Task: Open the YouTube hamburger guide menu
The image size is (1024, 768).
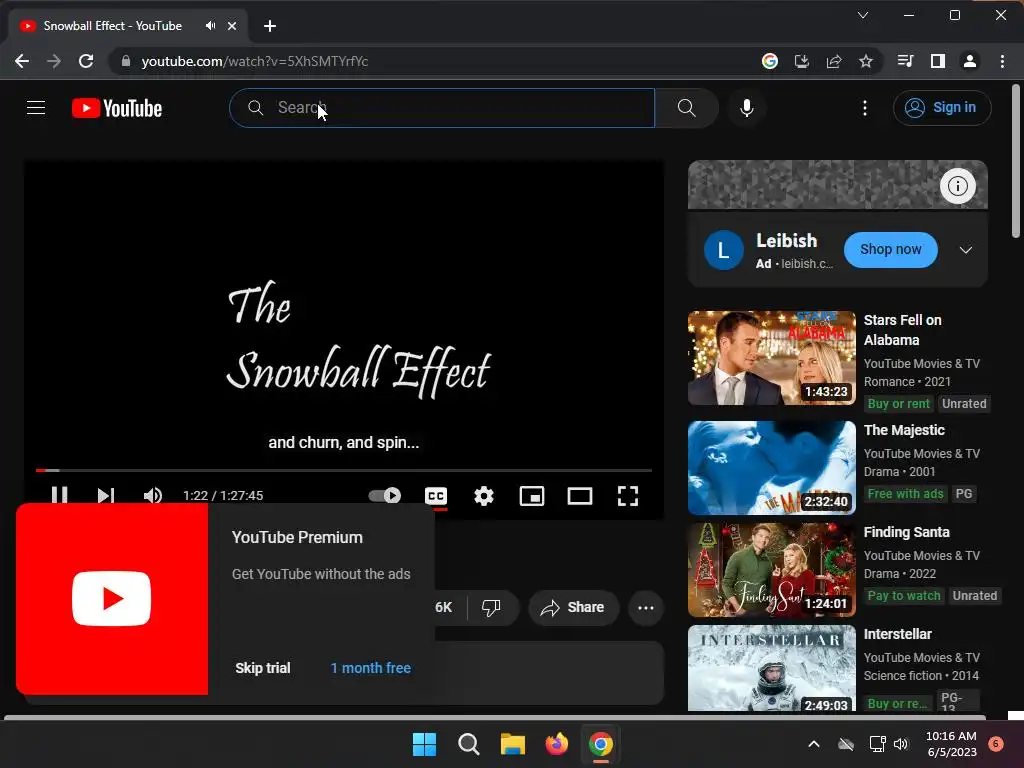Action: pyautogui.click(x=36, y=108)
